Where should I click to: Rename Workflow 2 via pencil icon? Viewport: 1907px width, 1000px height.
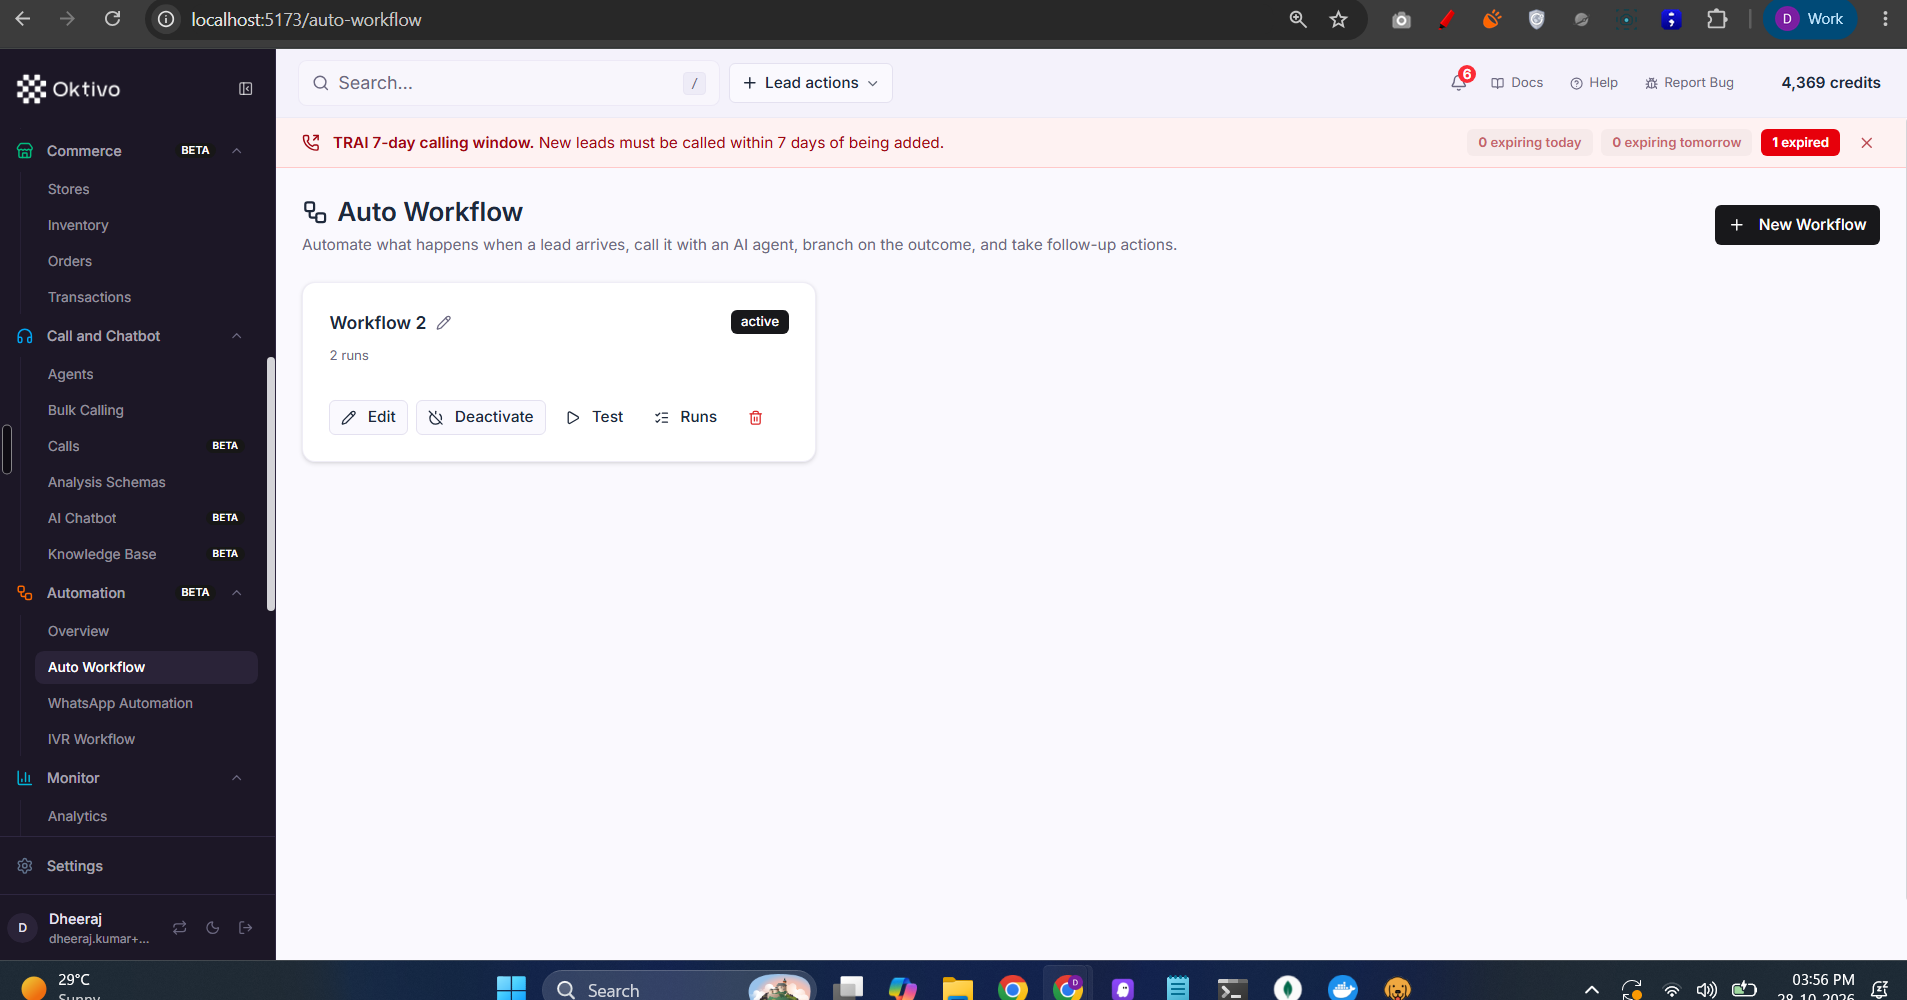pos(444,323)
